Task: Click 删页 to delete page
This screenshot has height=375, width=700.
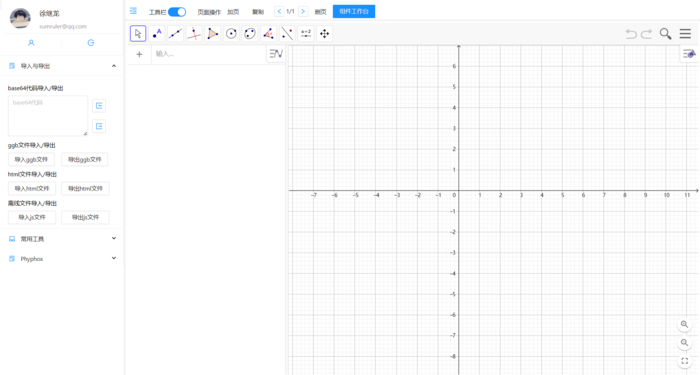Action: click(x=321, y=12)
